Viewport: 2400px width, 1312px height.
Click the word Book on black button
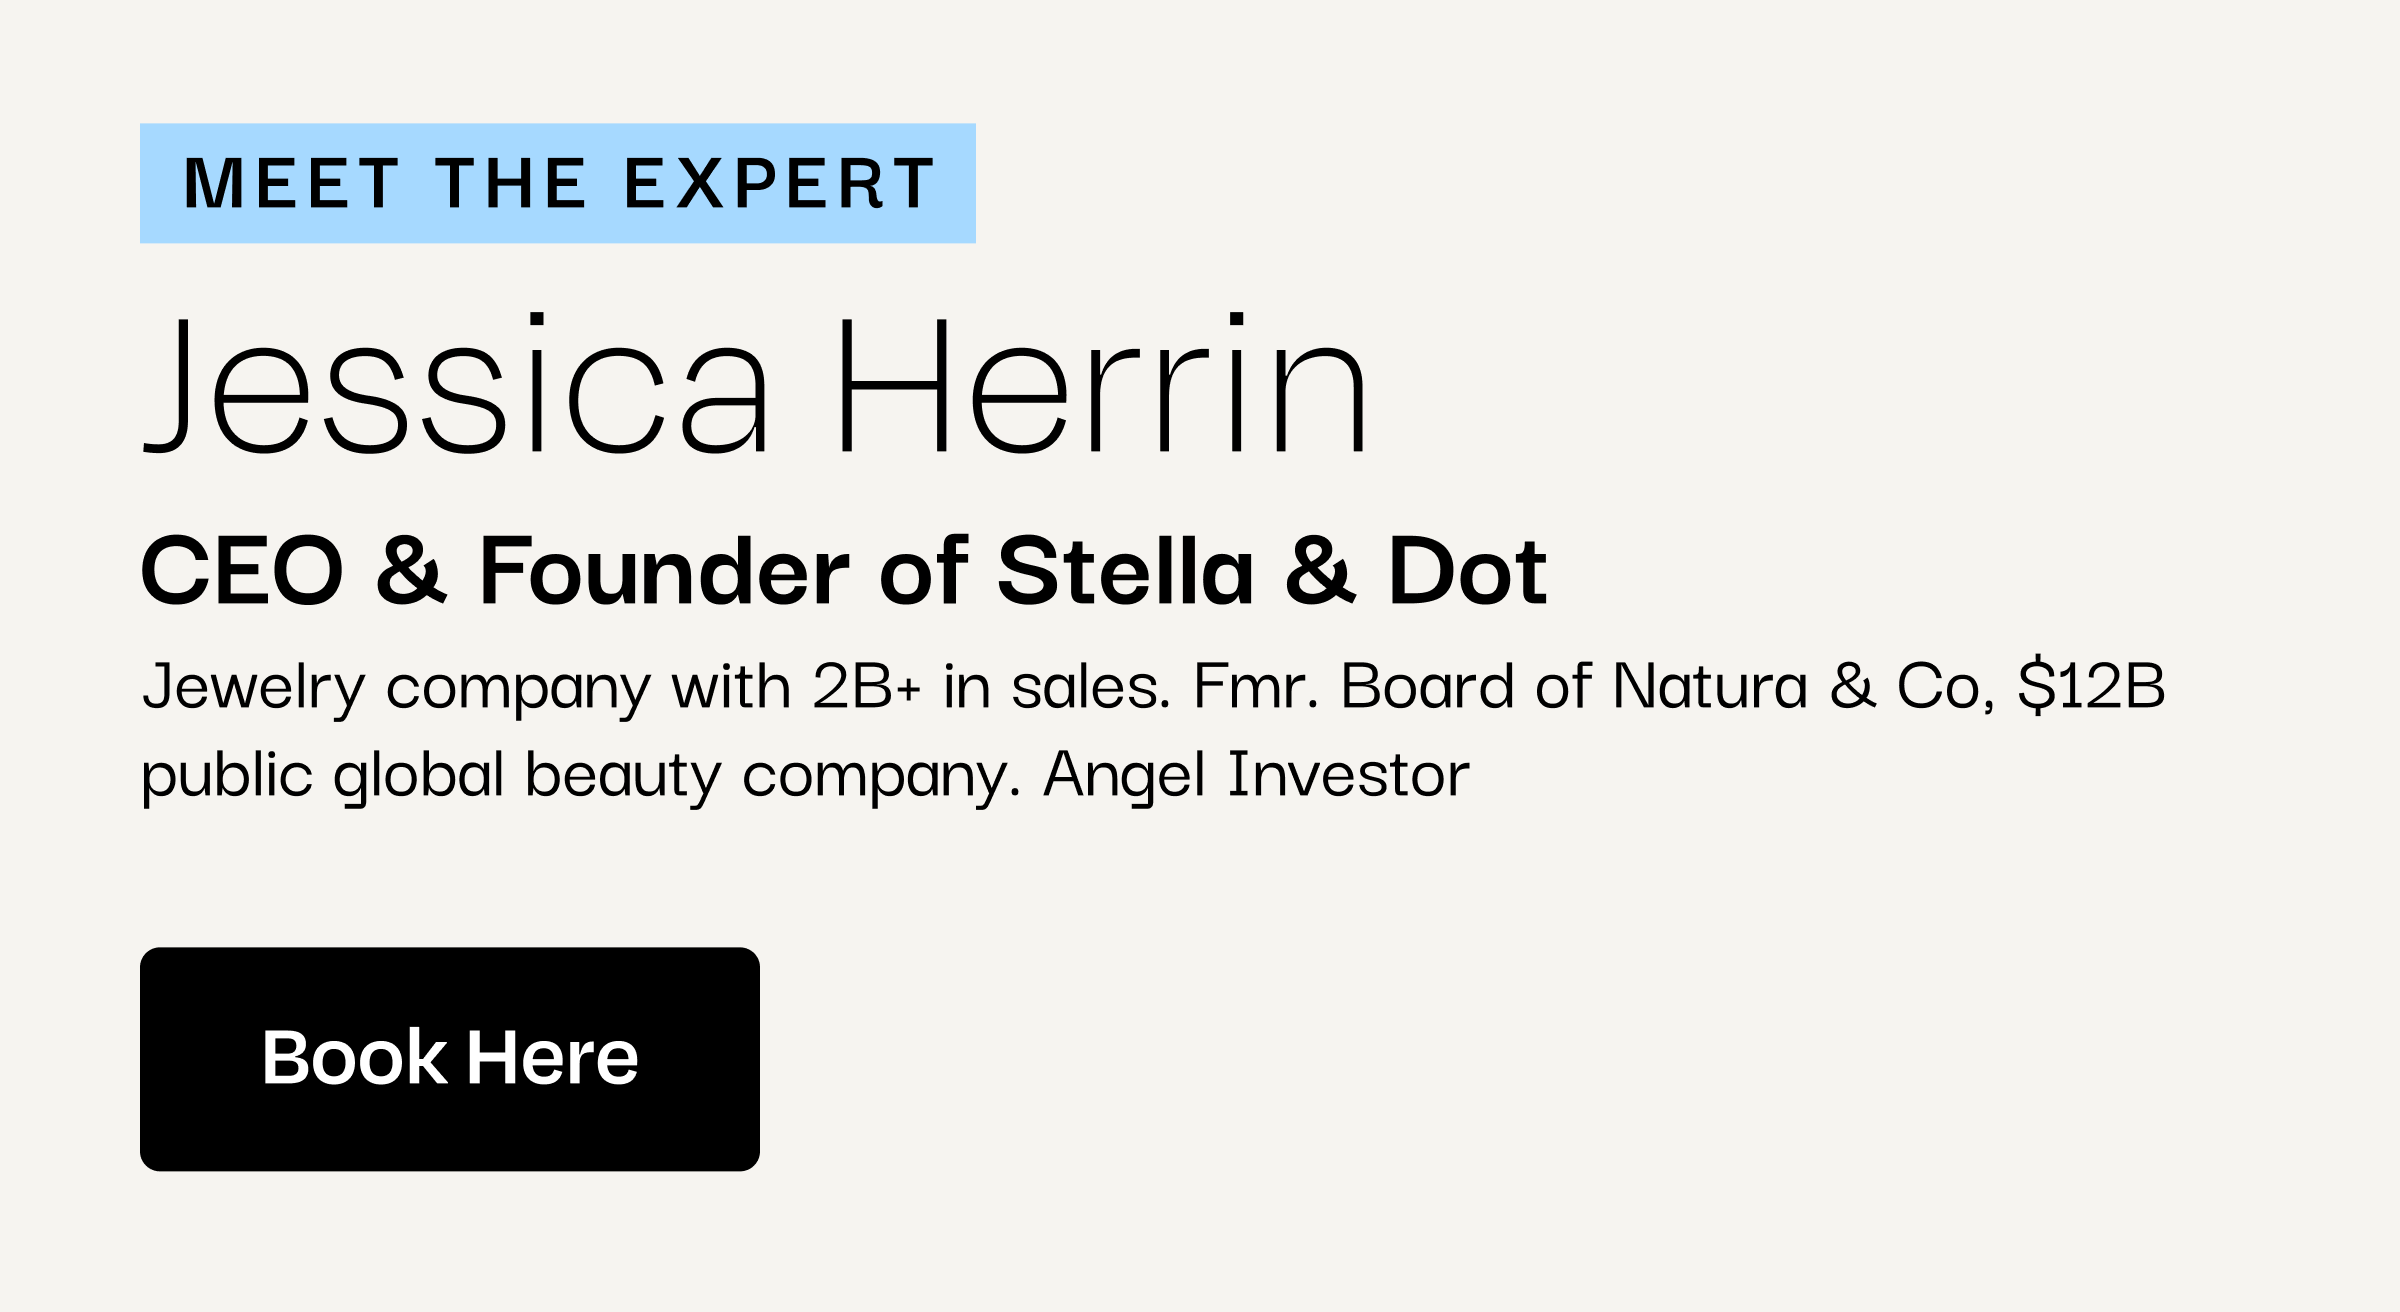point(354,1058)
